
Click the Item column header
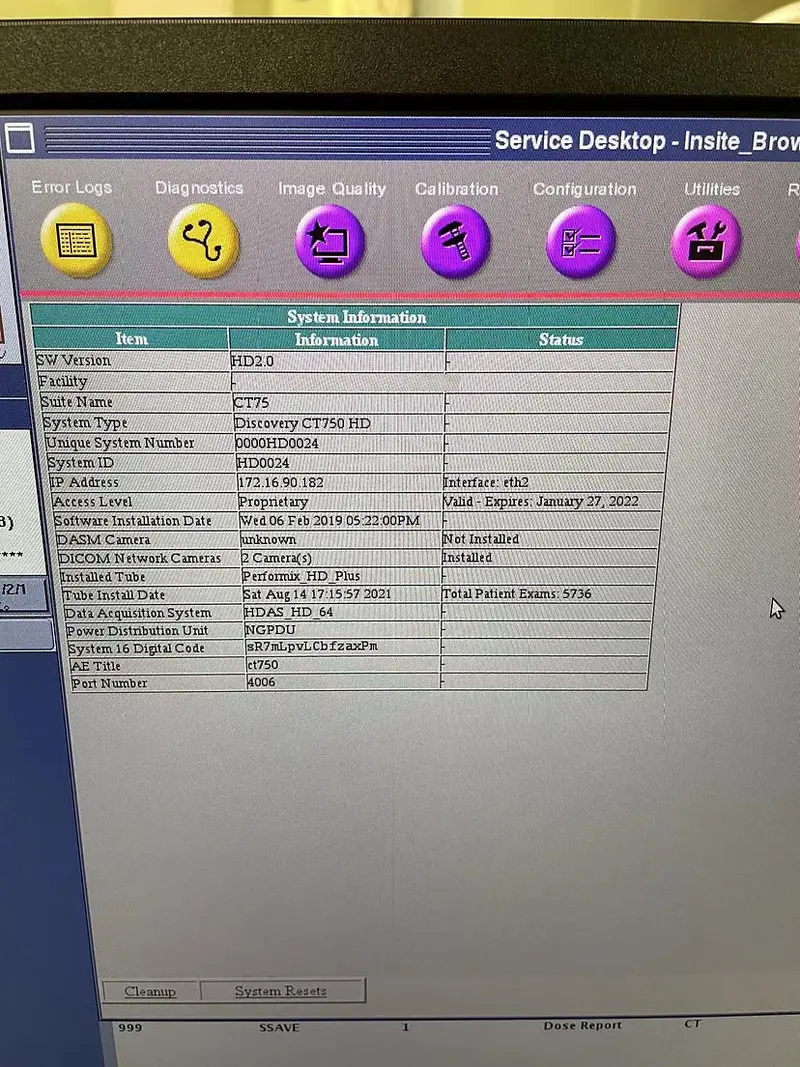pyautogui.click(x=131, y=339)
